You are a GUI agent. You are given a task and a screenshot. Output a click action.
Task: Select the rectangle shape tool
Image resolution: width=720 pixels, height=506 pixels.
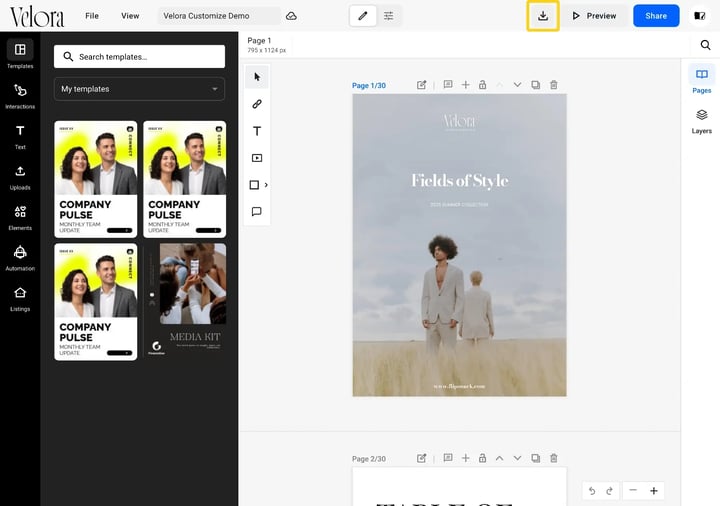[254, 185]
